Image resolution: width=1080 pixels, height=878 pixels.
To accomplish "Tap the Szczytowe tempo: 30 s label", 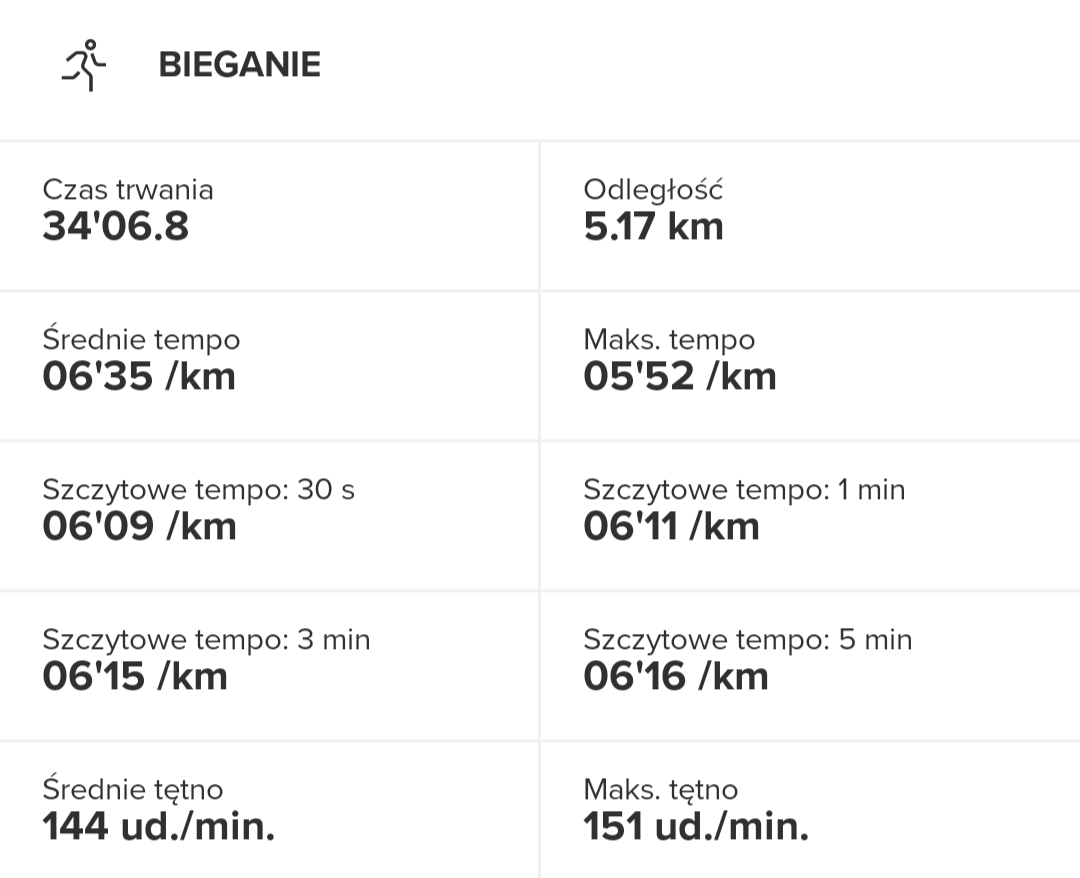I will pyautogui.click(x=198, y=489).
